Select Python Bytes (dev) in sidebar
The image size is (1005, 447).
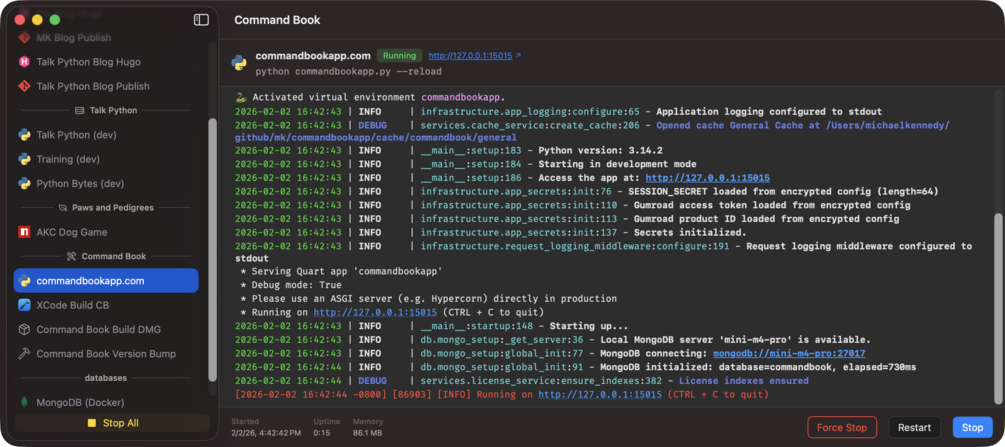[80, 184]
